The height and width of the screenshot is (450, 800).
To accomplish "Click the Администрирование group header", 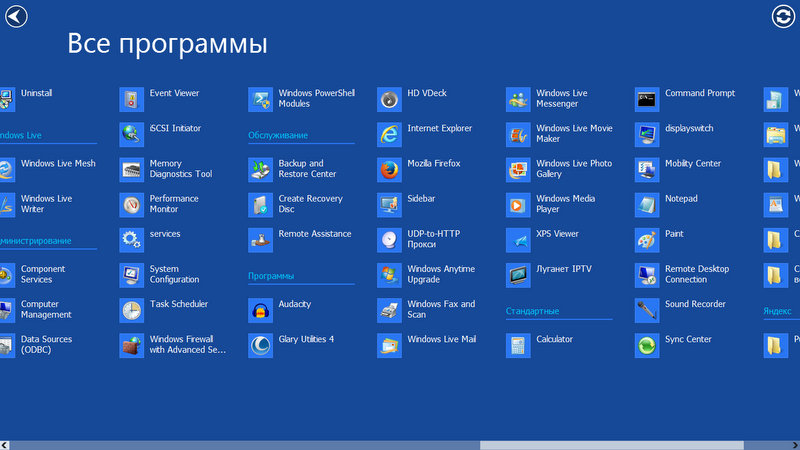I will coord(36,240).
